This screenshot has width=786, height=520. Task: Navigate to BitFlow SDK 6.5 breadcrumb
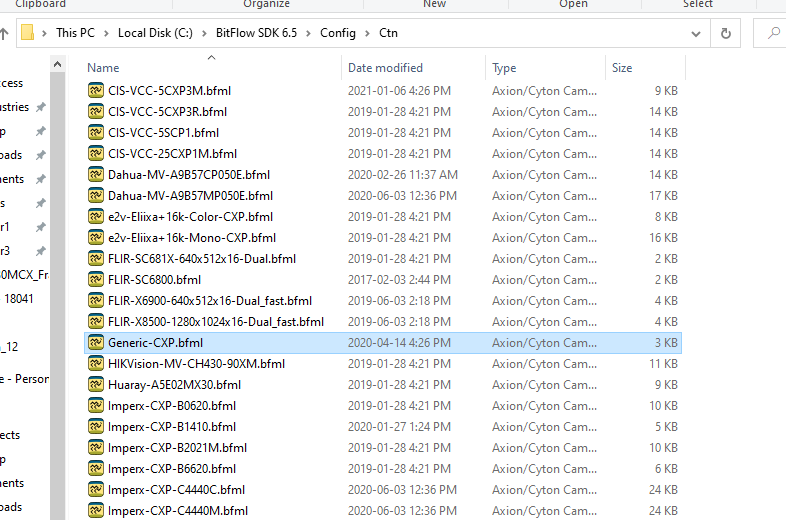coord(256,33)
